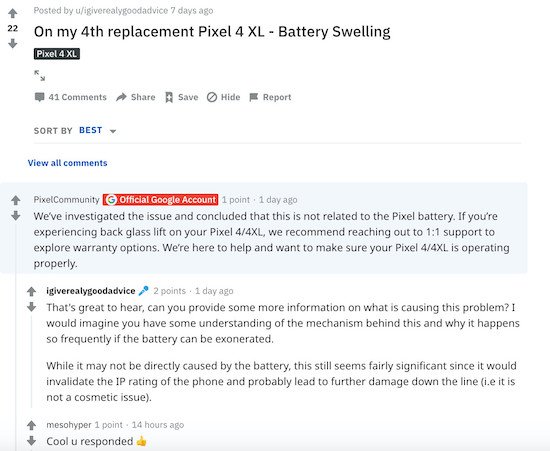Open igiverealygoodadvice commenter profile

click(91, 291)
